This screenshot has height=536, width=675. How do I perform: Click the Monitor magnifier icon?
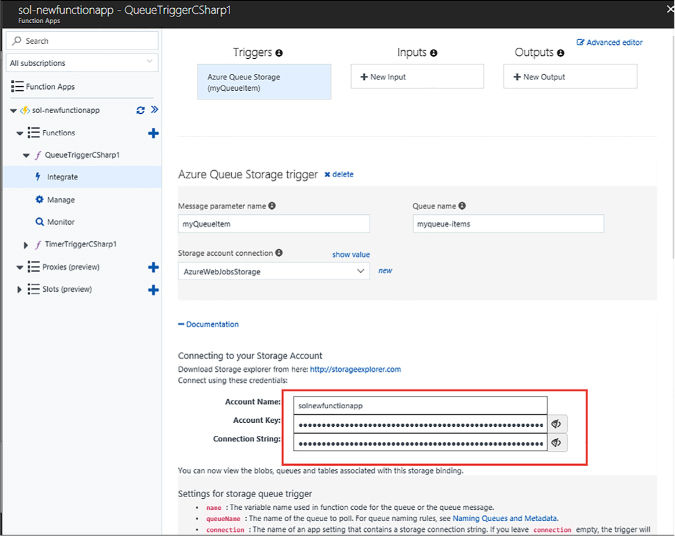(x=40, y=222)
